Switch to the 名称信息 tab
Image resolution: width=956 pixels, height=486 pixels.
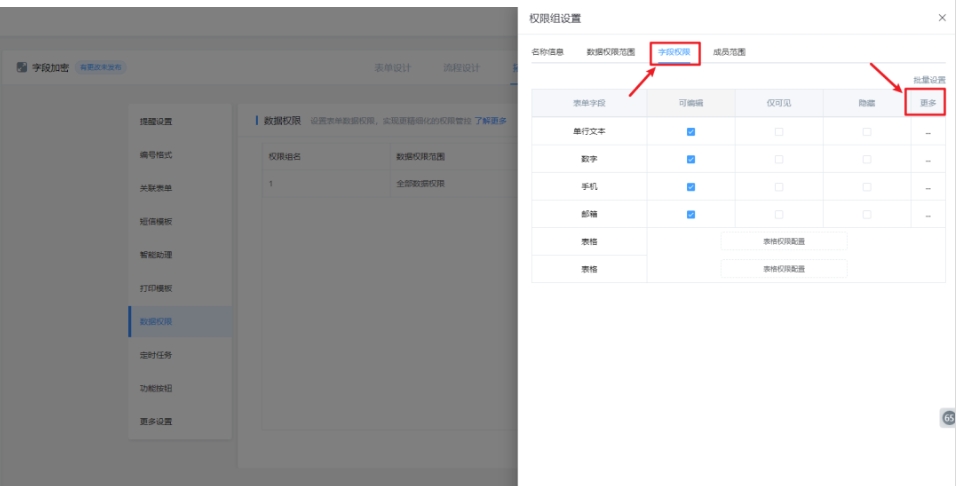click(547, 51)
